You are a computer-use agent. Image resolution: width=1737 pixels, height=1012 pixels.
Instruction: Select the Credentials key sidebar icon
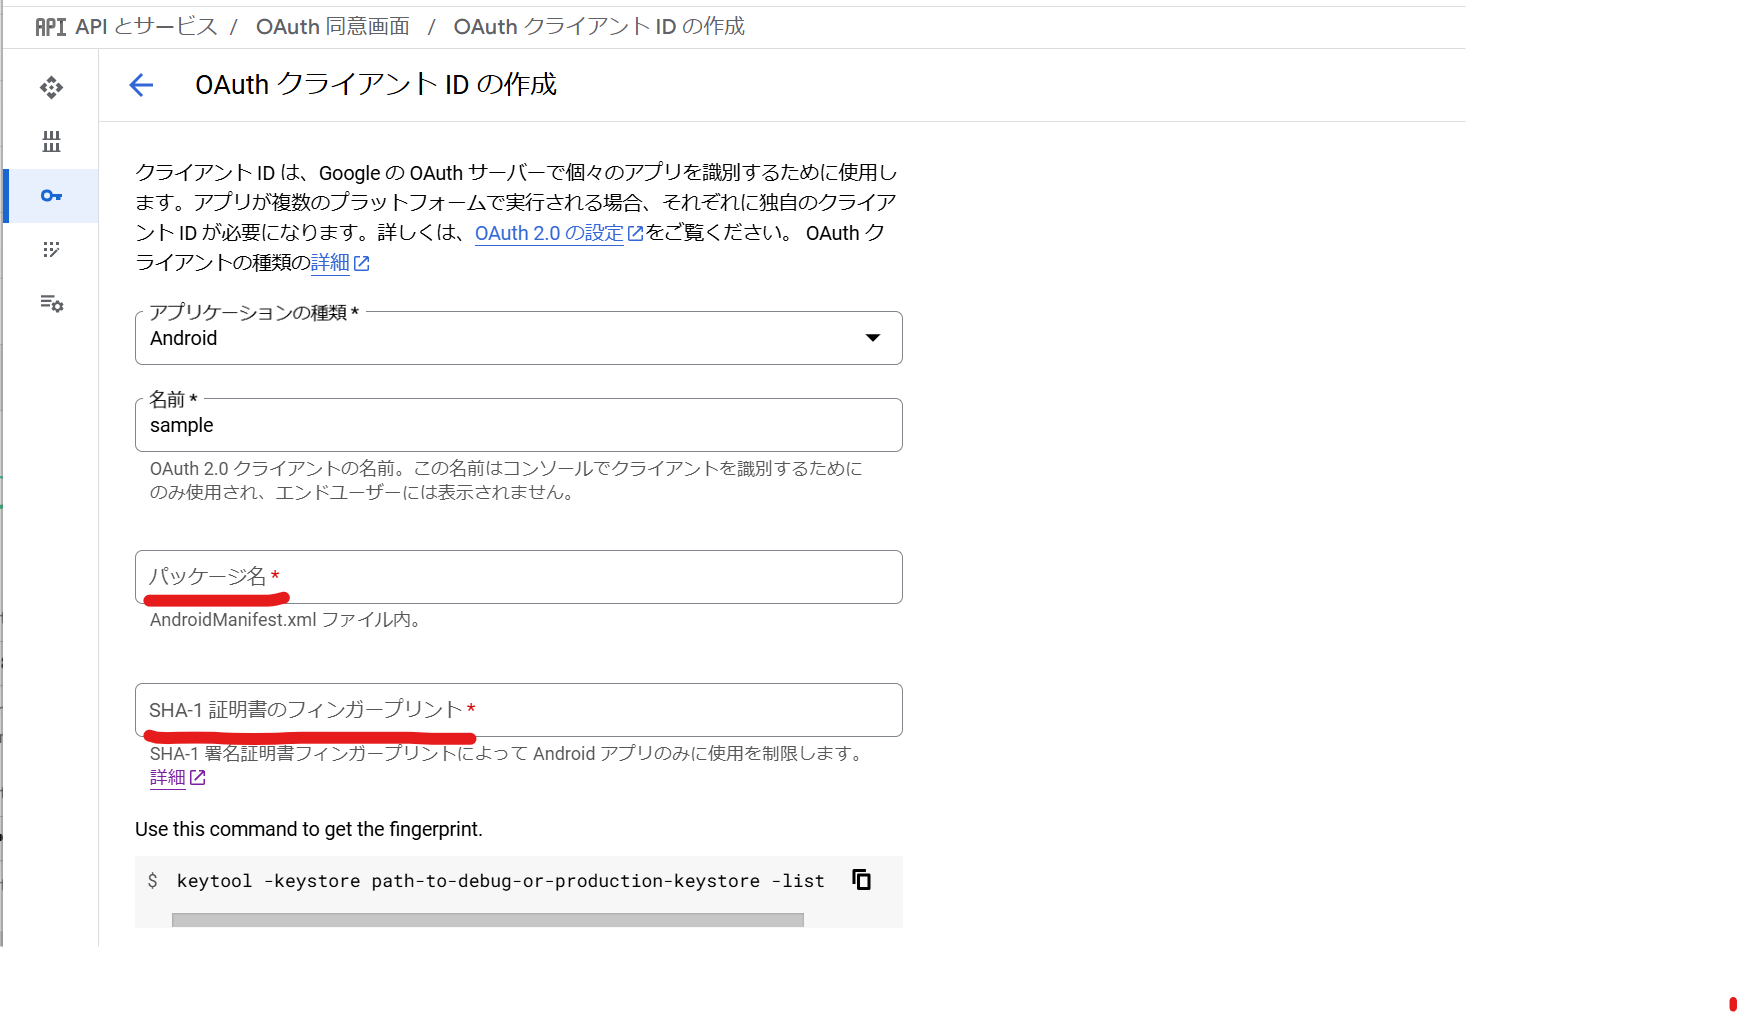(x=51, y=195)
